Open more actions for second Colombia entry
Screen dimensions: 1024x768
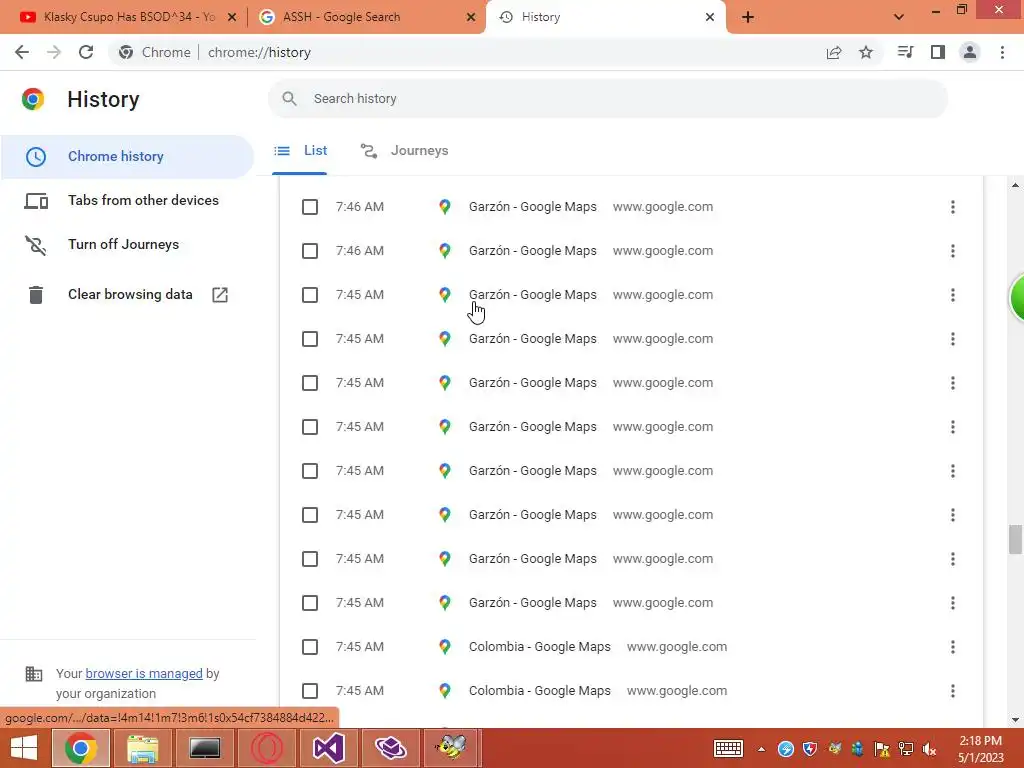pos(953,691)
